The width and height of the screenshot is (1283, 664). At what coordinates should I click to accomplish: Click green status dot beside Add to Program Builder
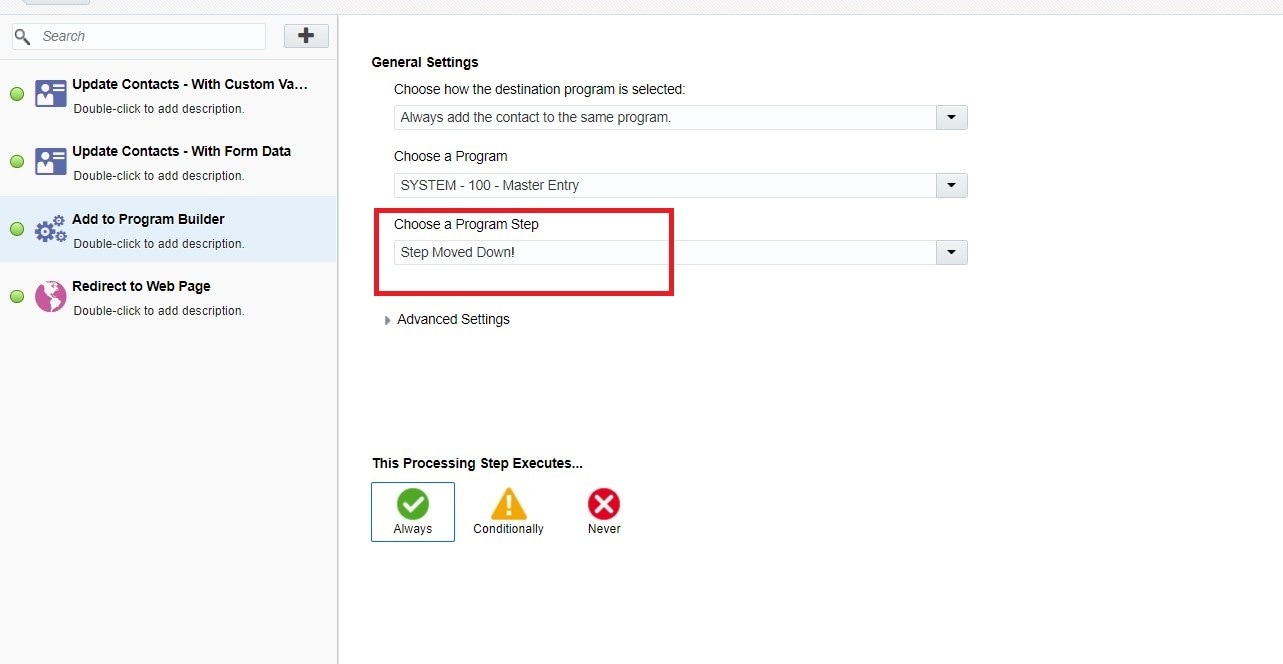(17, 229)
